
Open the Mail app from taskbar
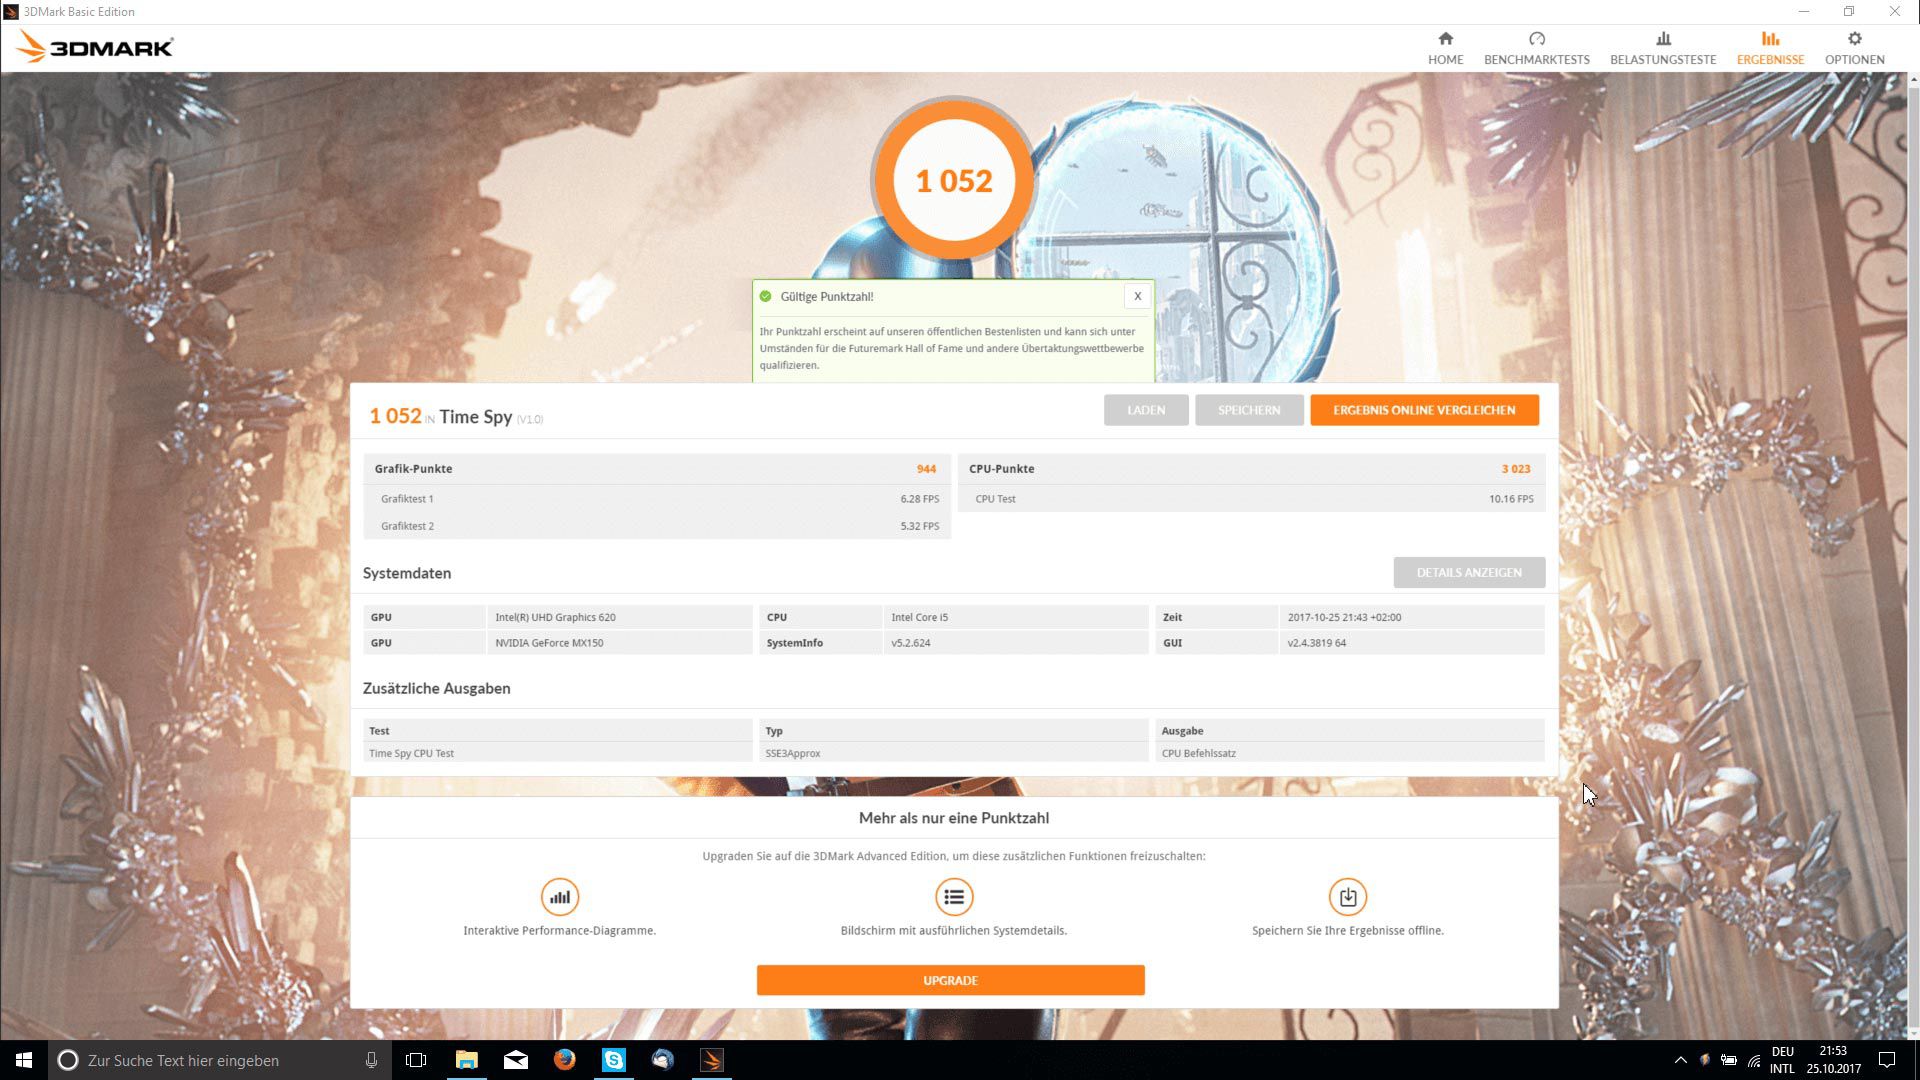coord(516,1060)
